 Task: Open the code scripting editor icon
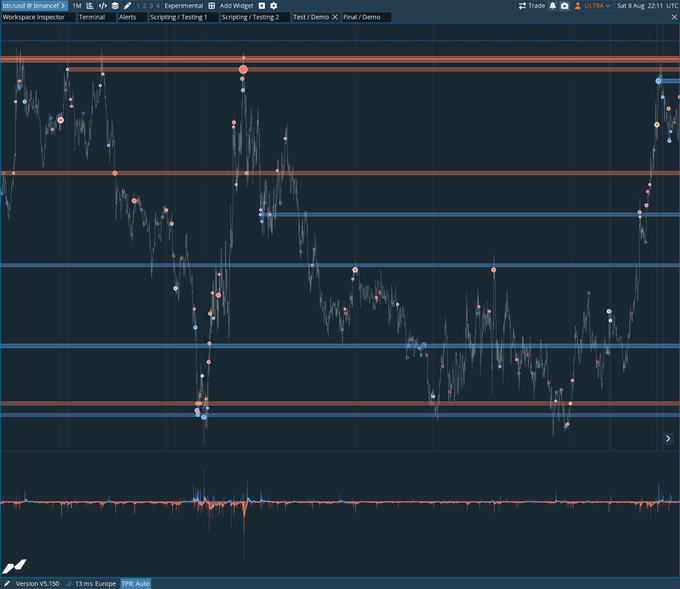pyautogui.click(x=103, y=6)
